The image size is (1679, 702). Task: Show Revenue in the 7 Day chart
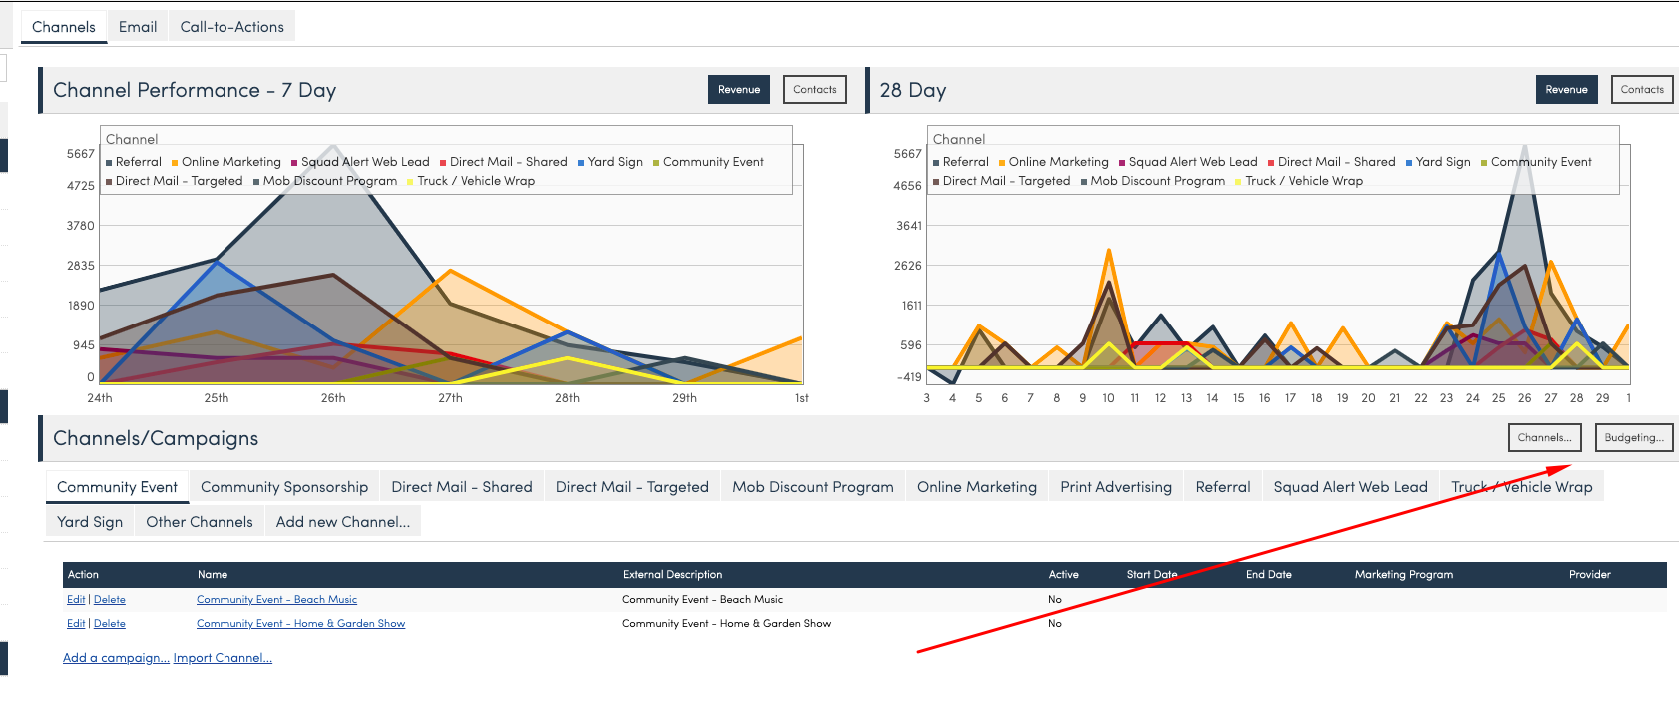tap(738, 90)
